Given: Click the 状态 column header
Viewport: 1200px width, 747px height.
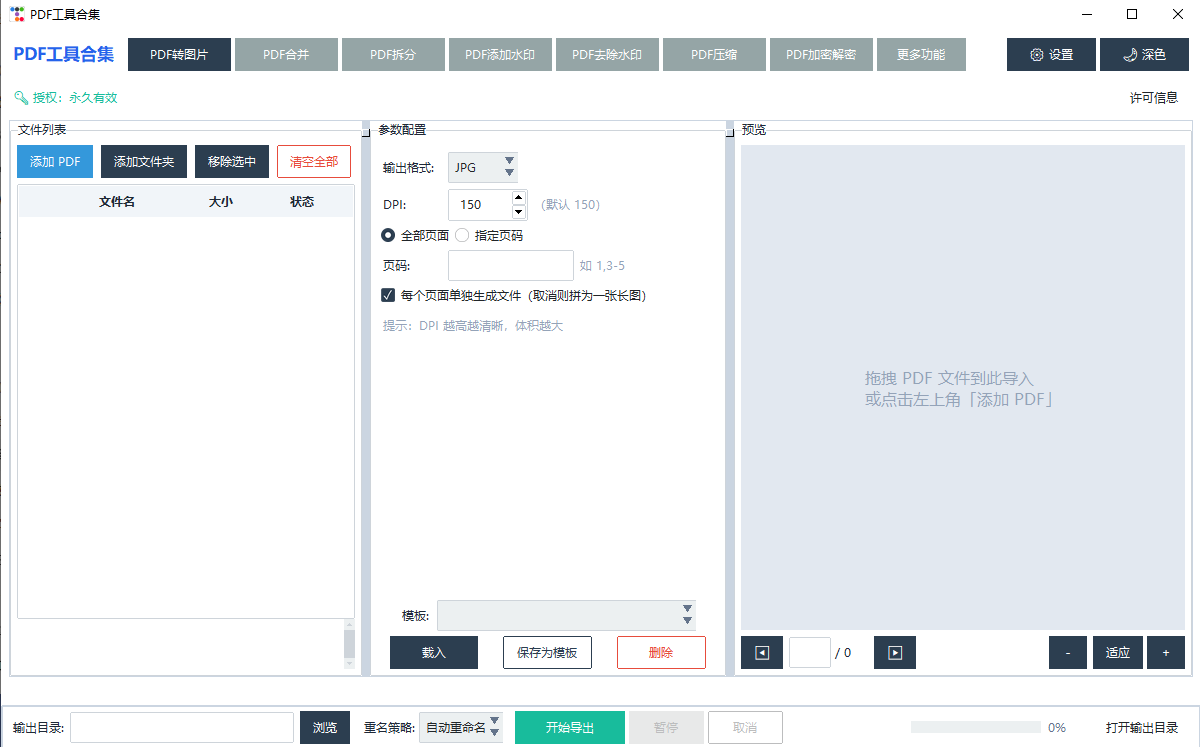Looking at the screenshot, I should (x=302, y=202).
